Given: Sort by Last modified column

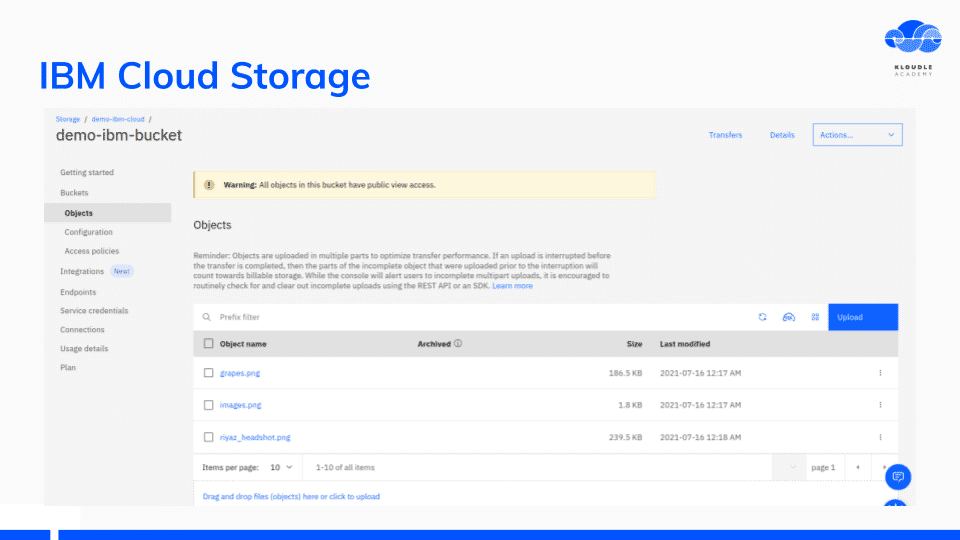Looking at the screenshot, I should point(685,344).
